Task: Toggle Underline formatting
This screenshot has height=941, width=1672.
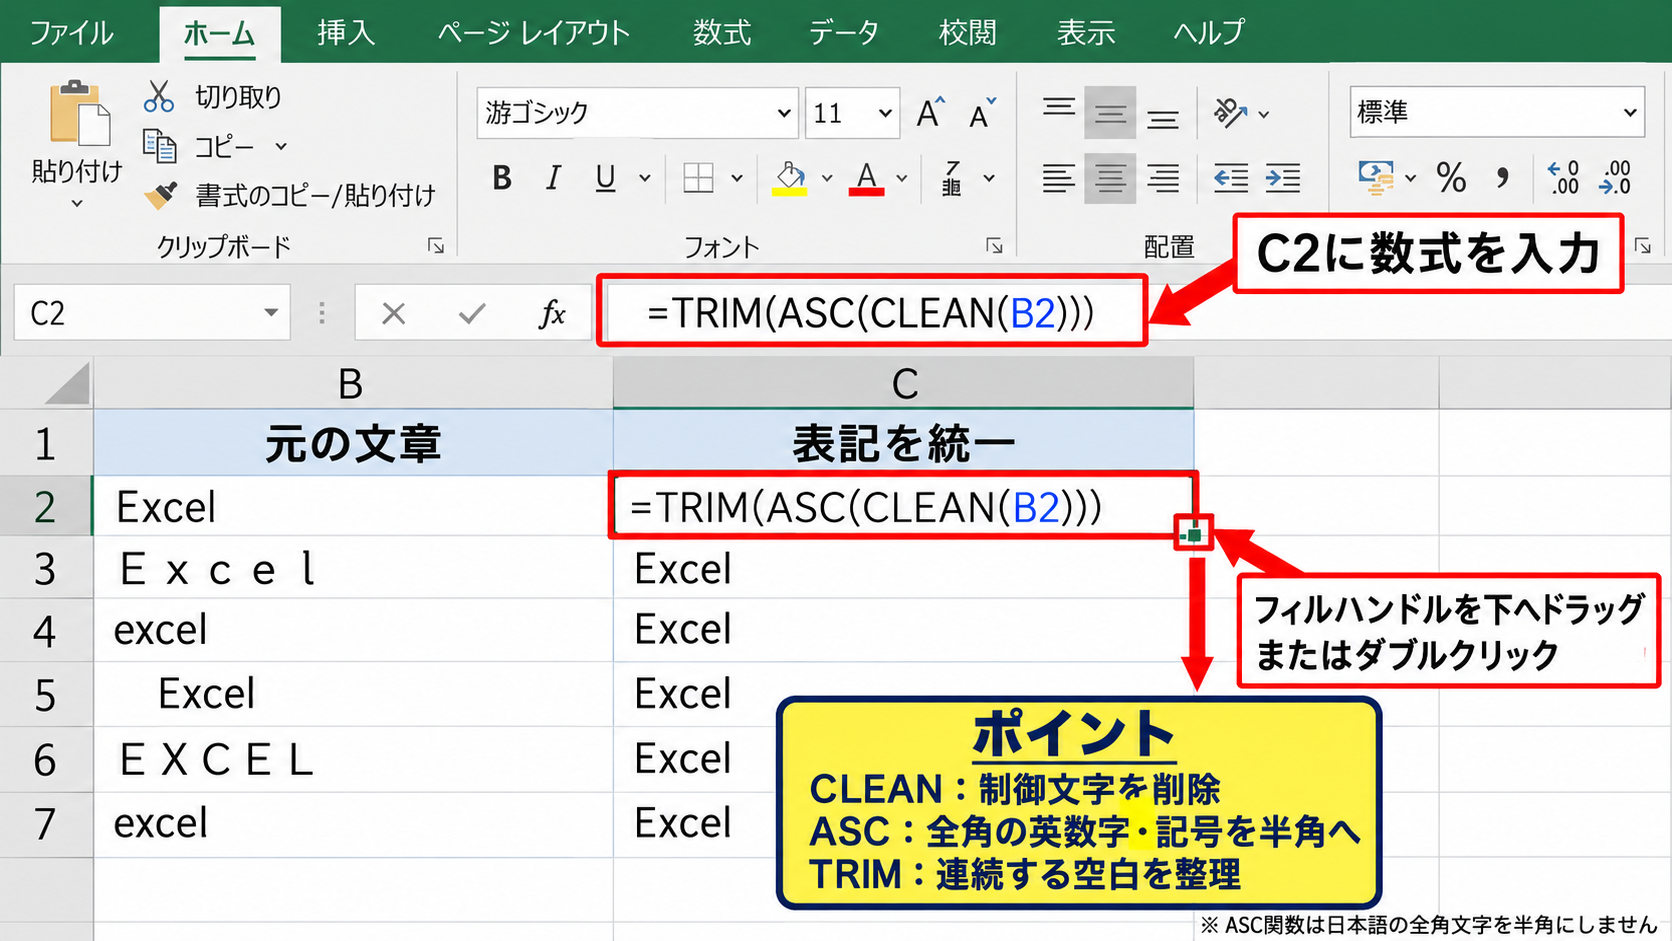Action: pos(605,178)
